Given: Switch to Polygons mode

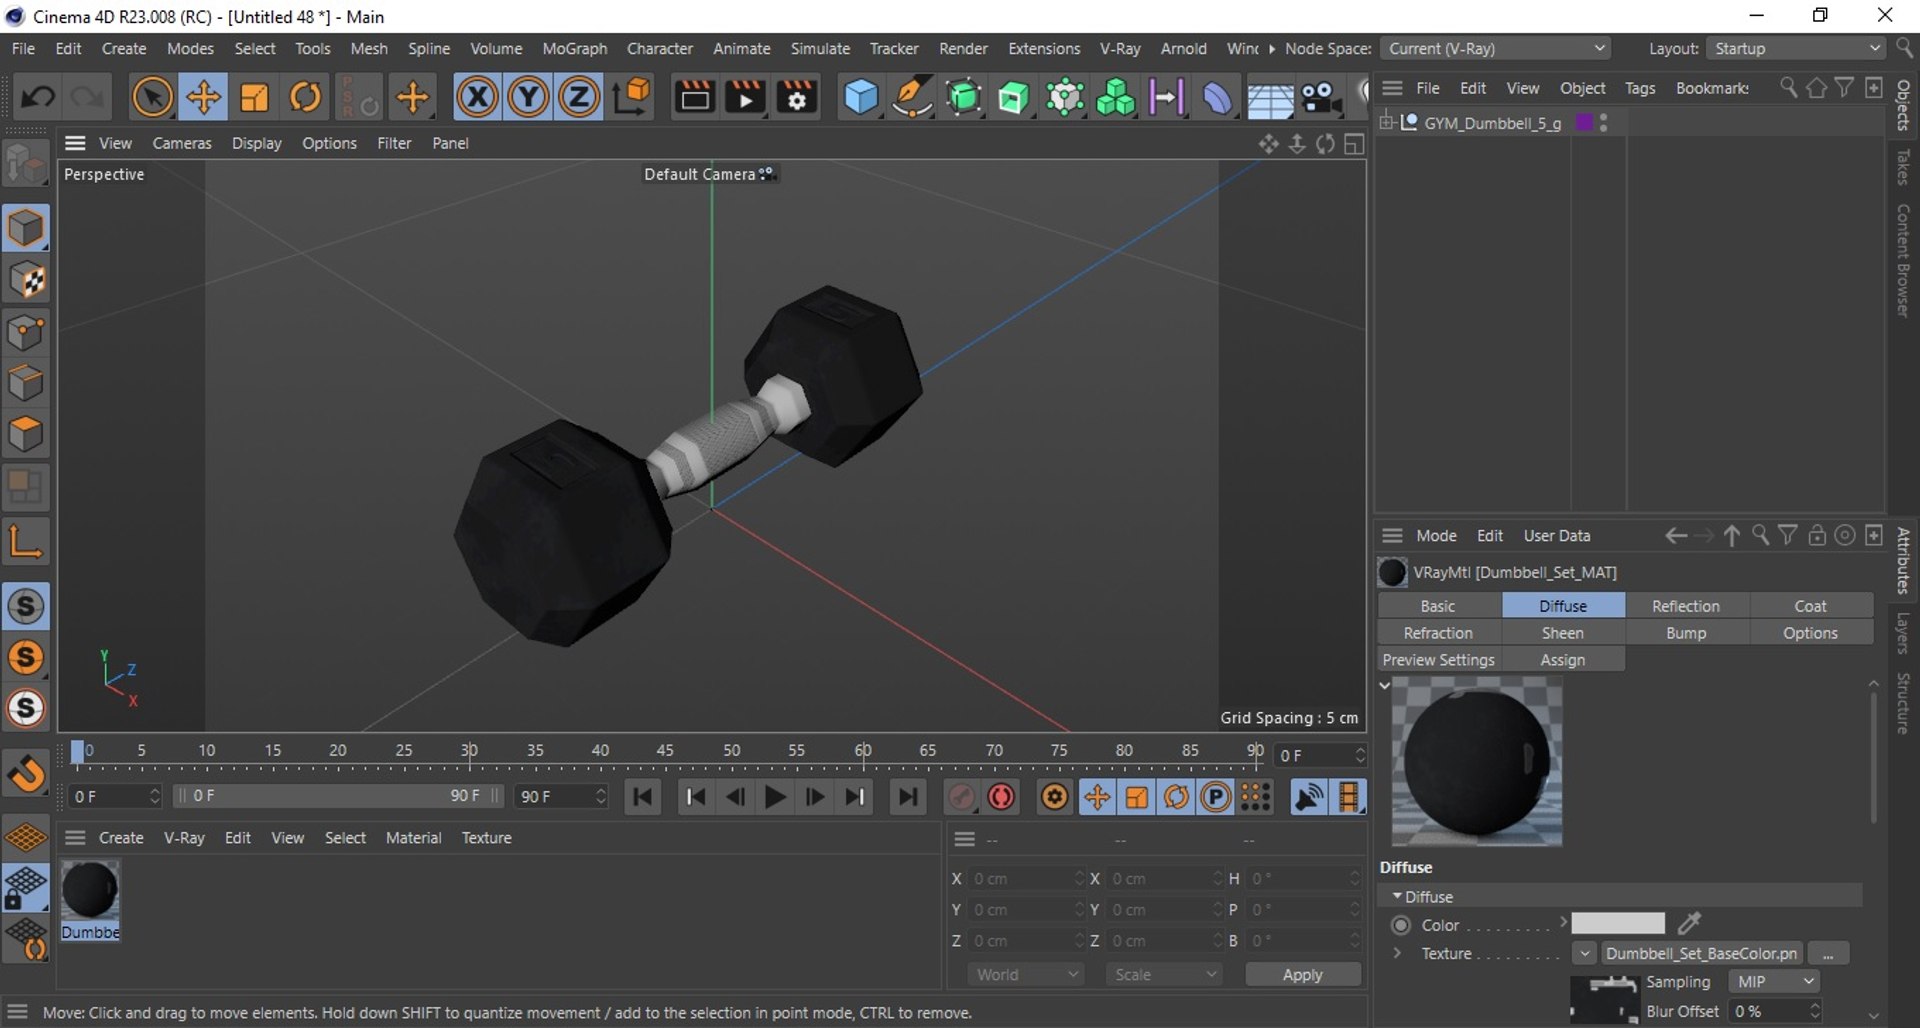Looking at the screenshot, I should click(26, 434).
